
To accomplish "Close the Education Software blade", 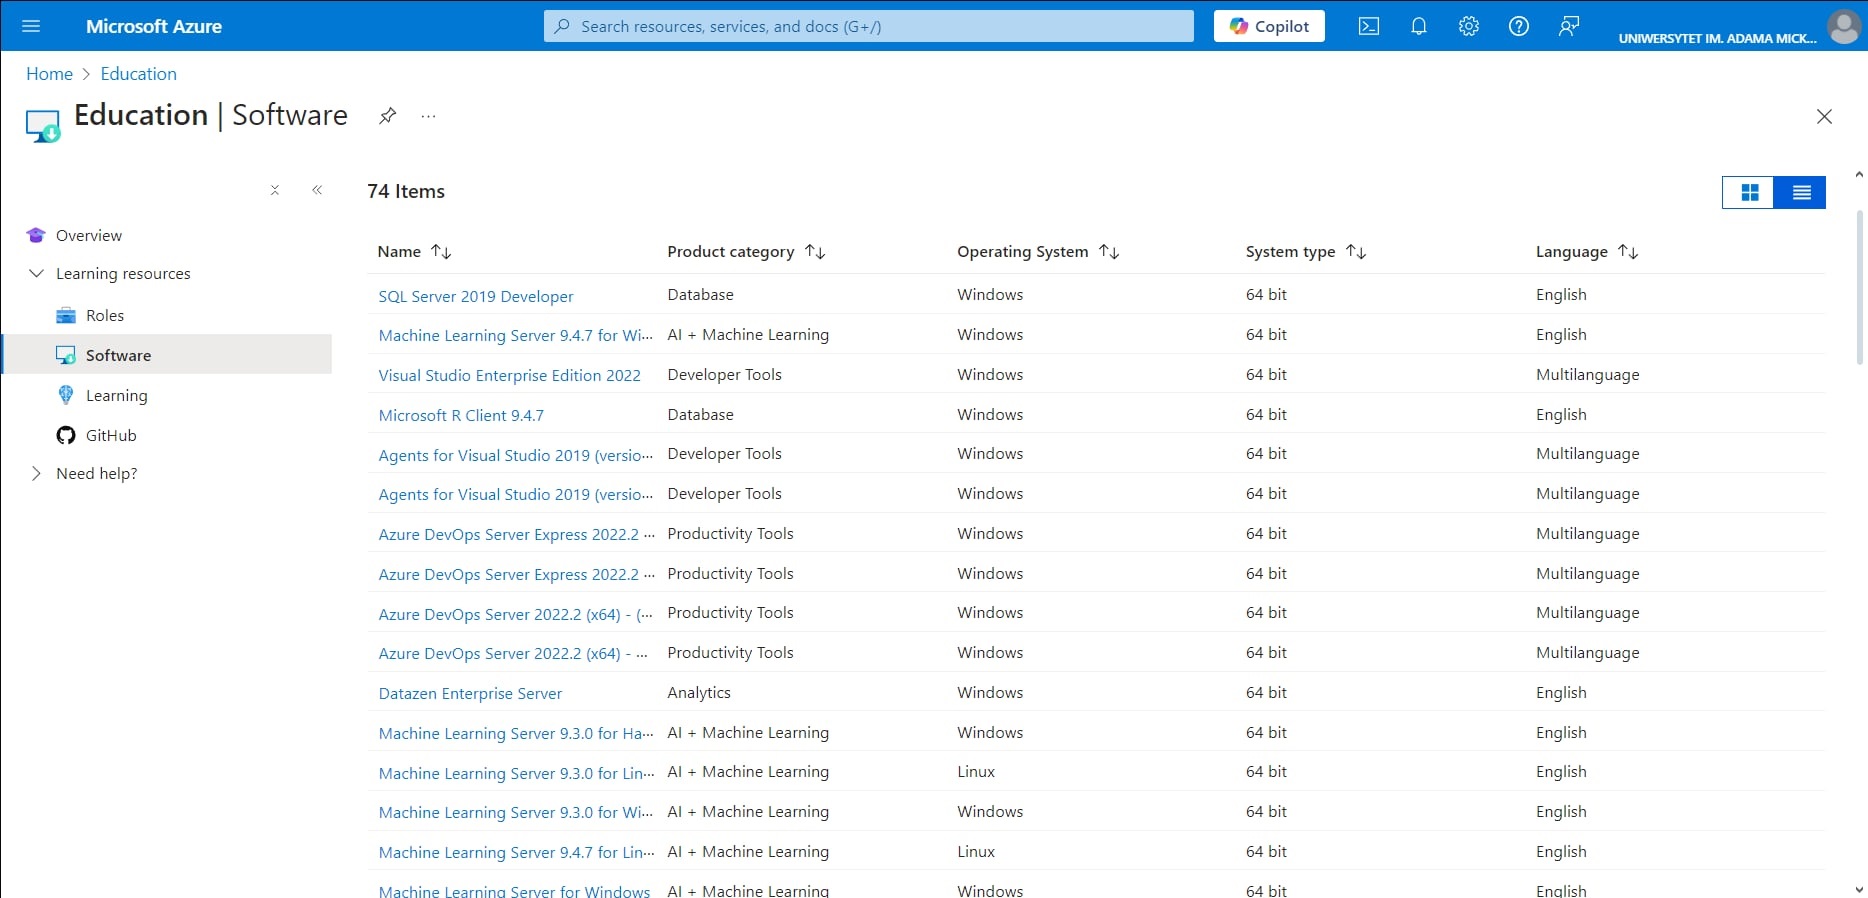I will 1824,117.
